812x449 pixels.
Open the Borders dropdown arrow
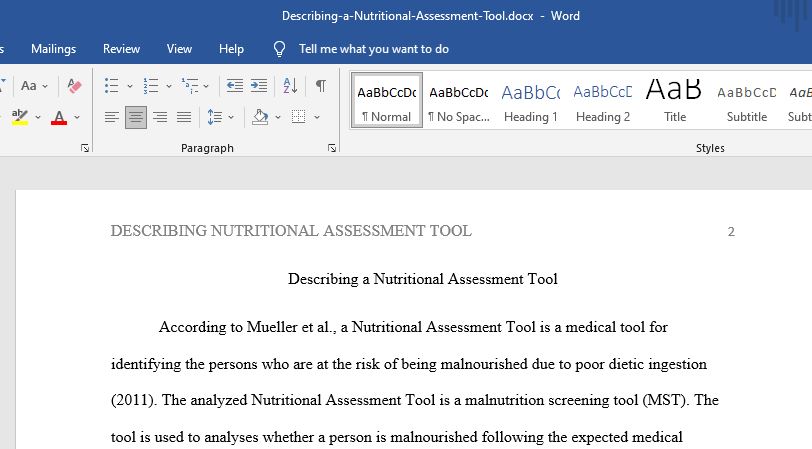pyautogui.click(x=317, y=118)
